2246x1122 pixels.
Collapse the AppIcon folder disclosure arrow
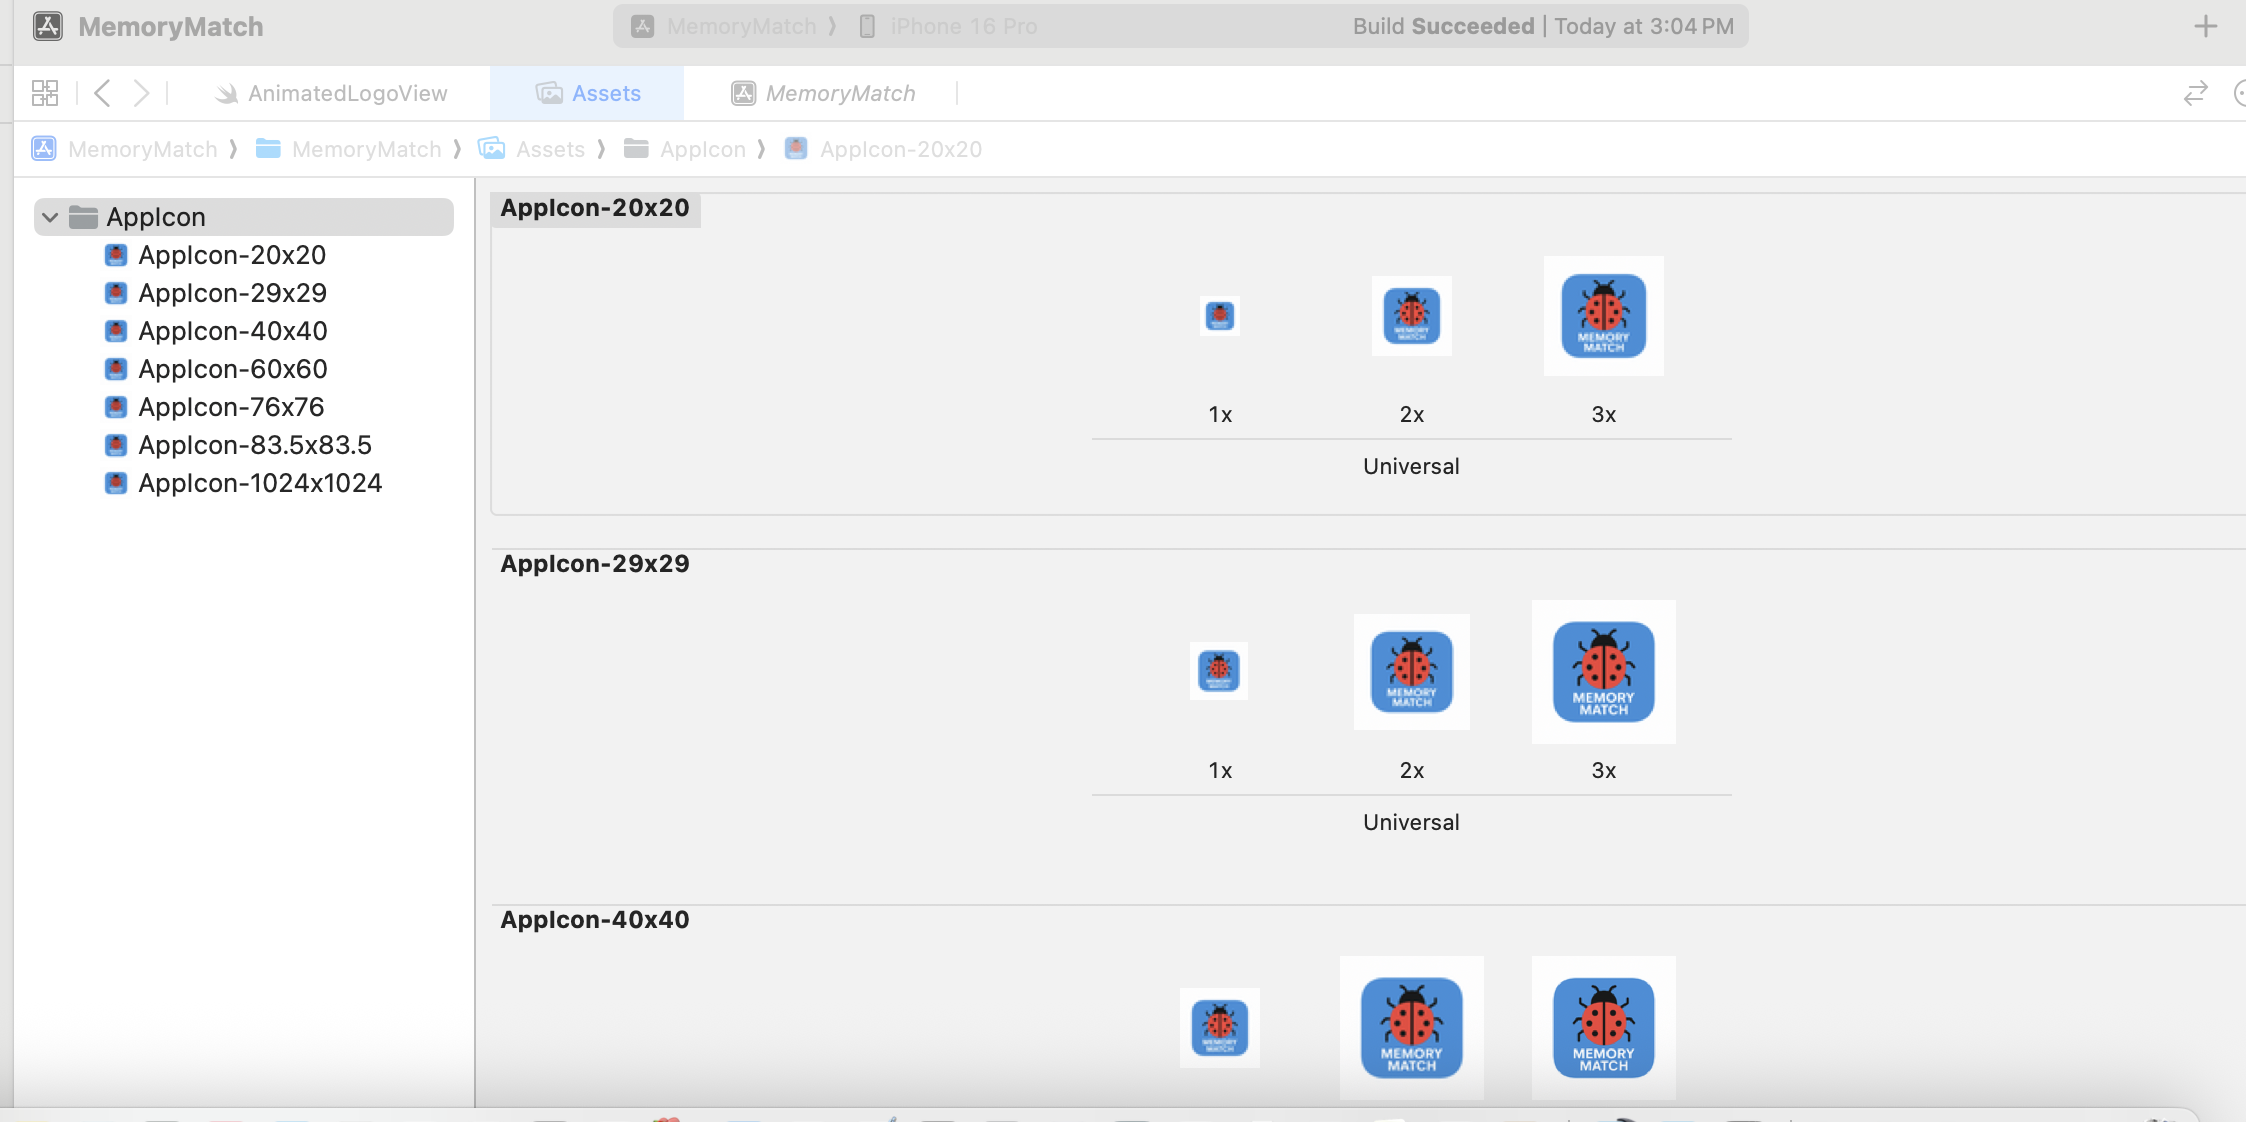tap(50, 217)
